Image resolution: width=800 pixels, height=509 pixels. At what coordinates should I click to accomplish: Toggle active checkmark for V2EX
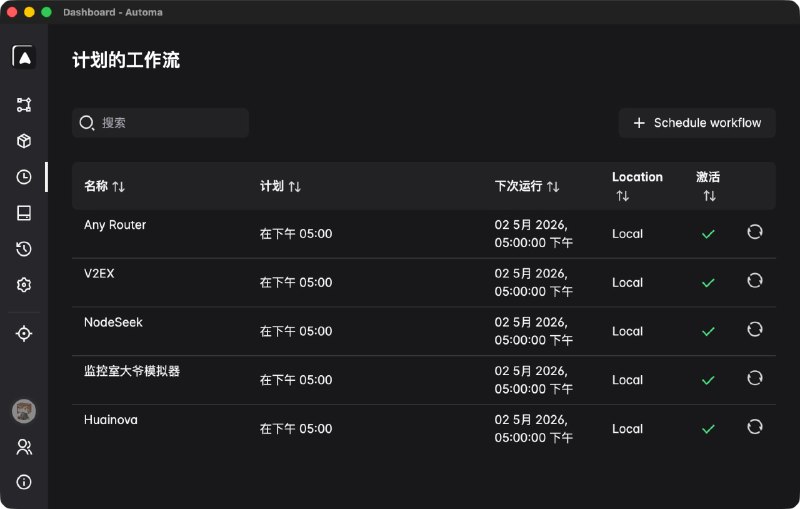point(708,283)
